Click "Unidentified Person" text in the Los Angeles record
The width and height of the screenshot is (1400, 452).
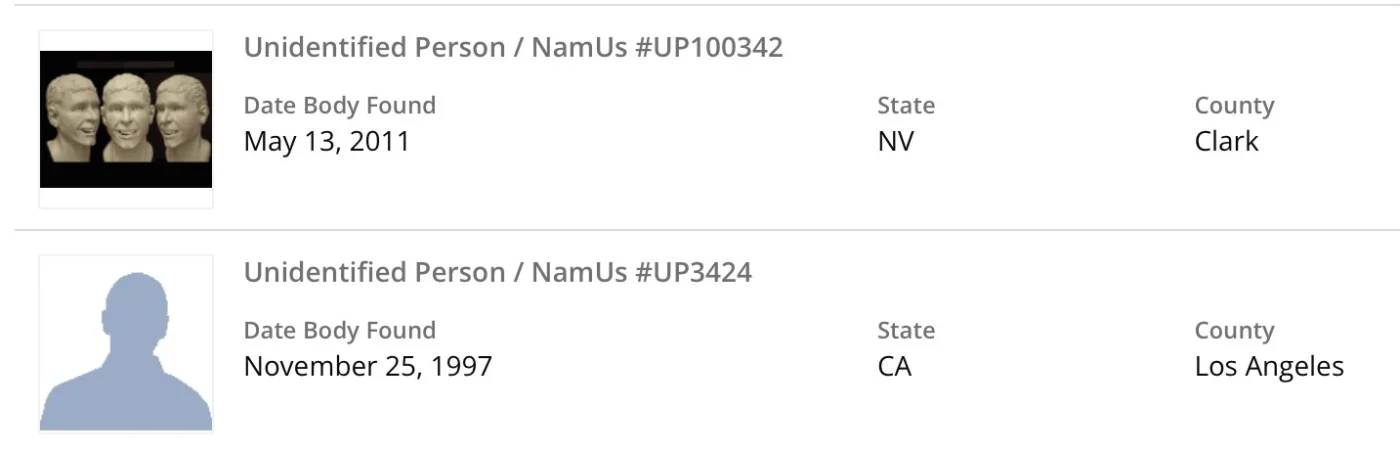(x=374, y=272)
